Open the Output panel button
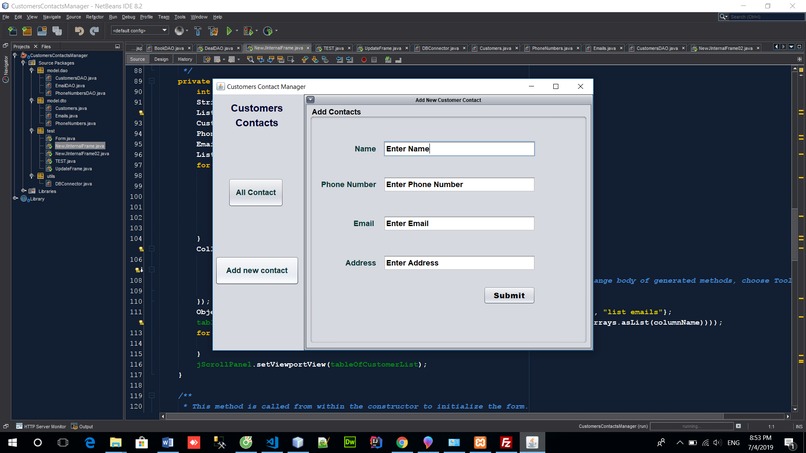 pyautogui.click(x=82, y=426)
